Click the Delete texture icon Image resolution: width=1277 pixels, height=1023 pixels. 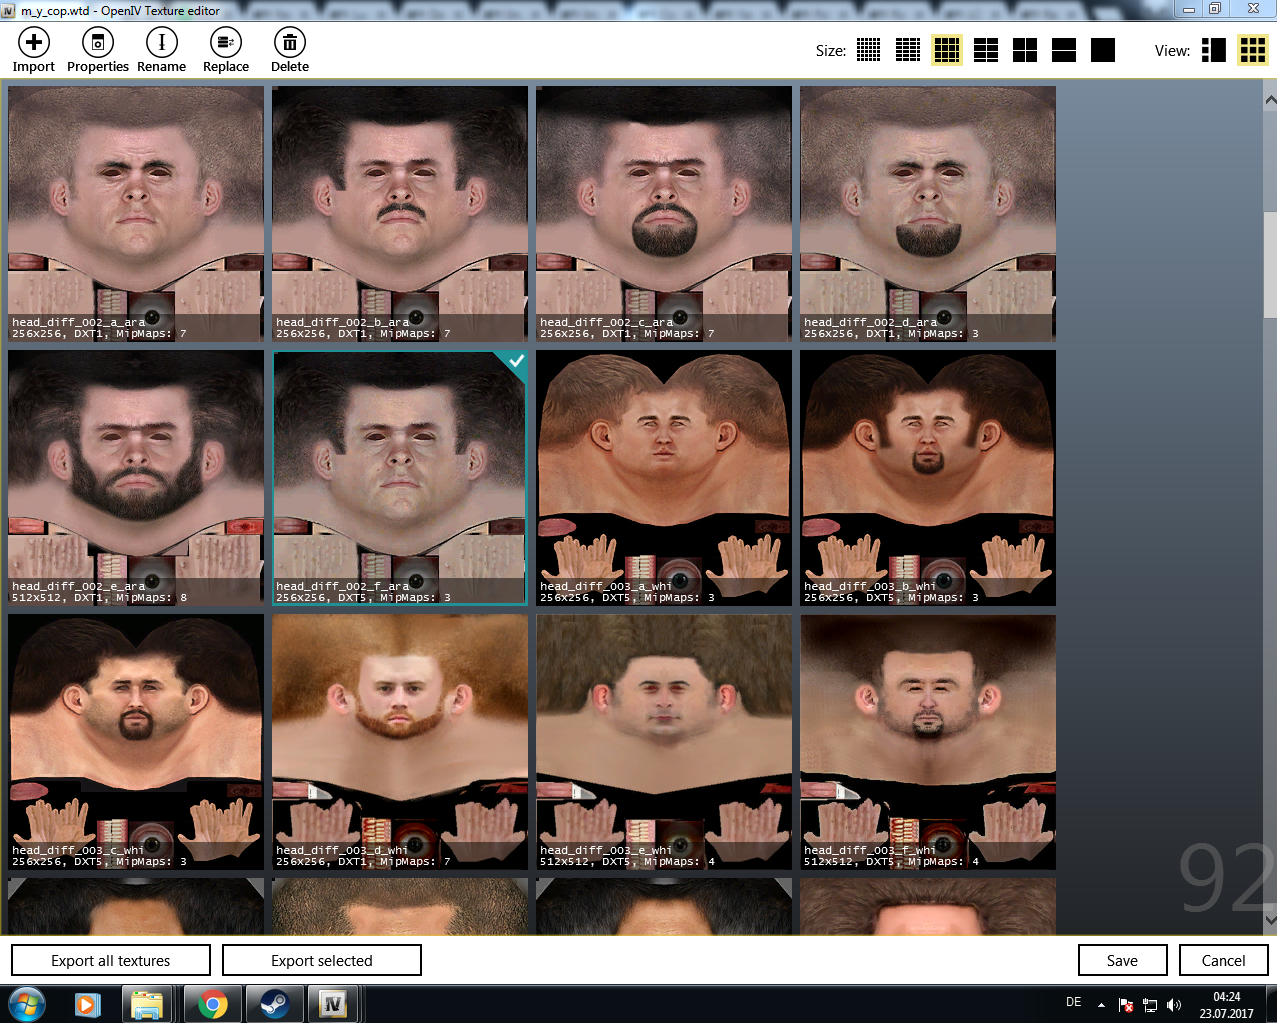pos(290,43)
